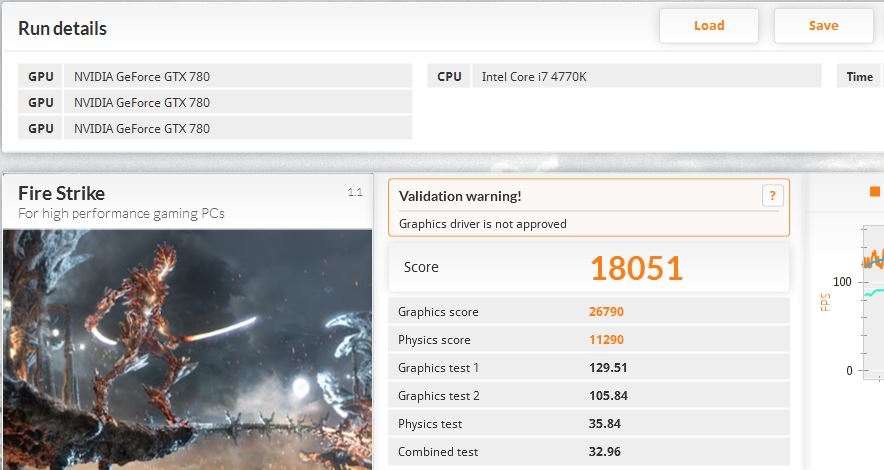Viewport: 884px width, 470px height.
Task: Select the second GPU NVIDIA GeForce GTX 780 row
Action: (215, 102)
